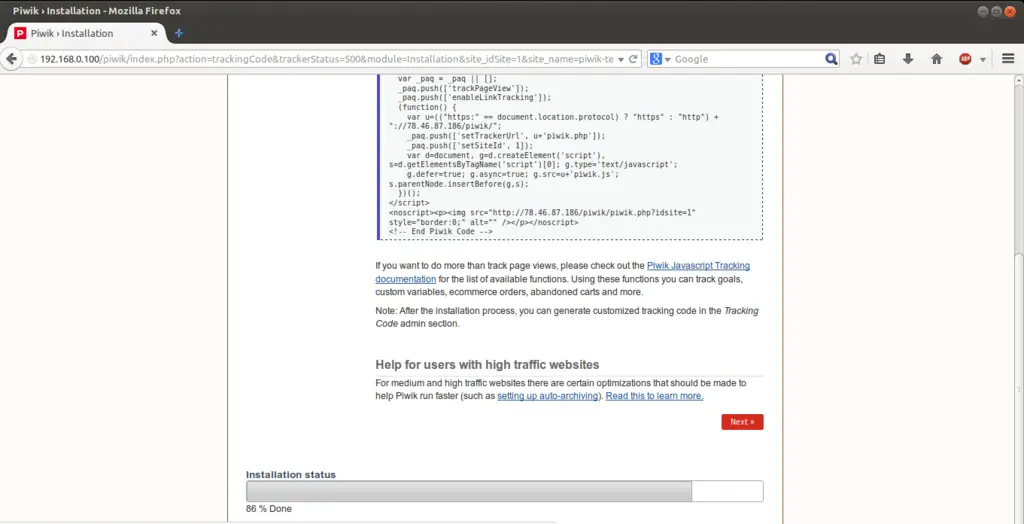Click the search magnifier icon
The height and width of the screenshot is (524, 1024).
831,59
